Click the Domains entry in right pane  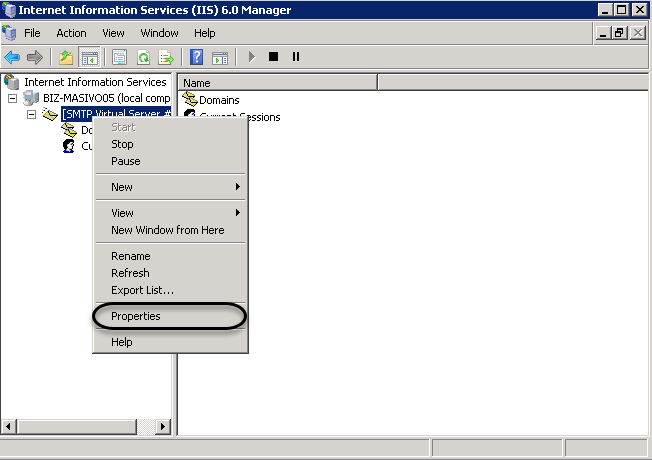(x=219, y=100)
